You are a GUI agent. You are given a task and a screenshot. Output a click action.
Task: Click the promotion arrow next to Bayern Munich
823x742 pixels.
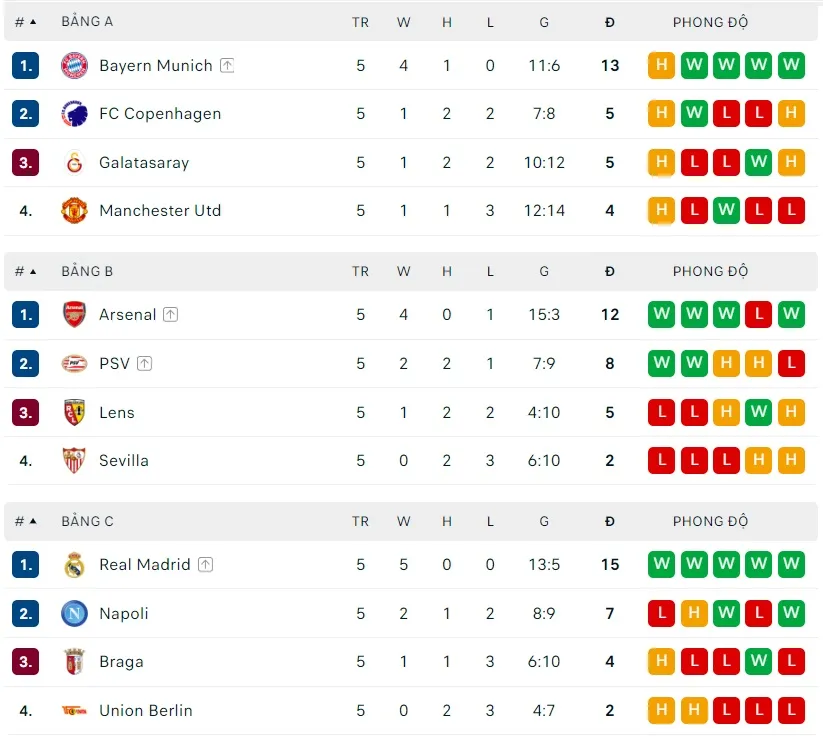(227, 66)
